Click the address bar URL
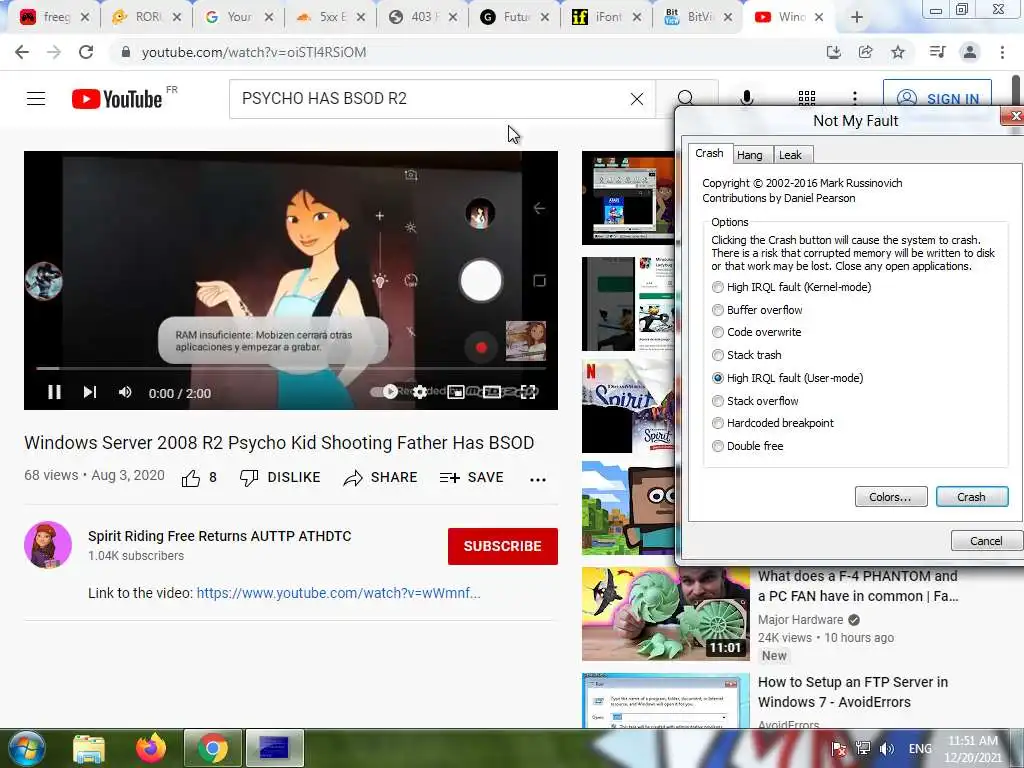Image resolution: width=1024 pixels, height=768 pixels. coord(253,52)
